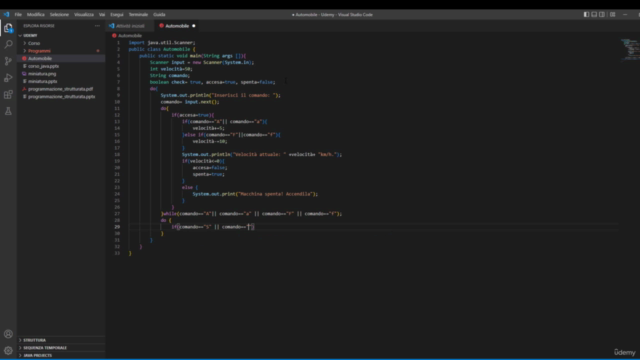Viewport: 640px width, 360px height.
Task: Open the Vai menu
Action: (102, 14)
